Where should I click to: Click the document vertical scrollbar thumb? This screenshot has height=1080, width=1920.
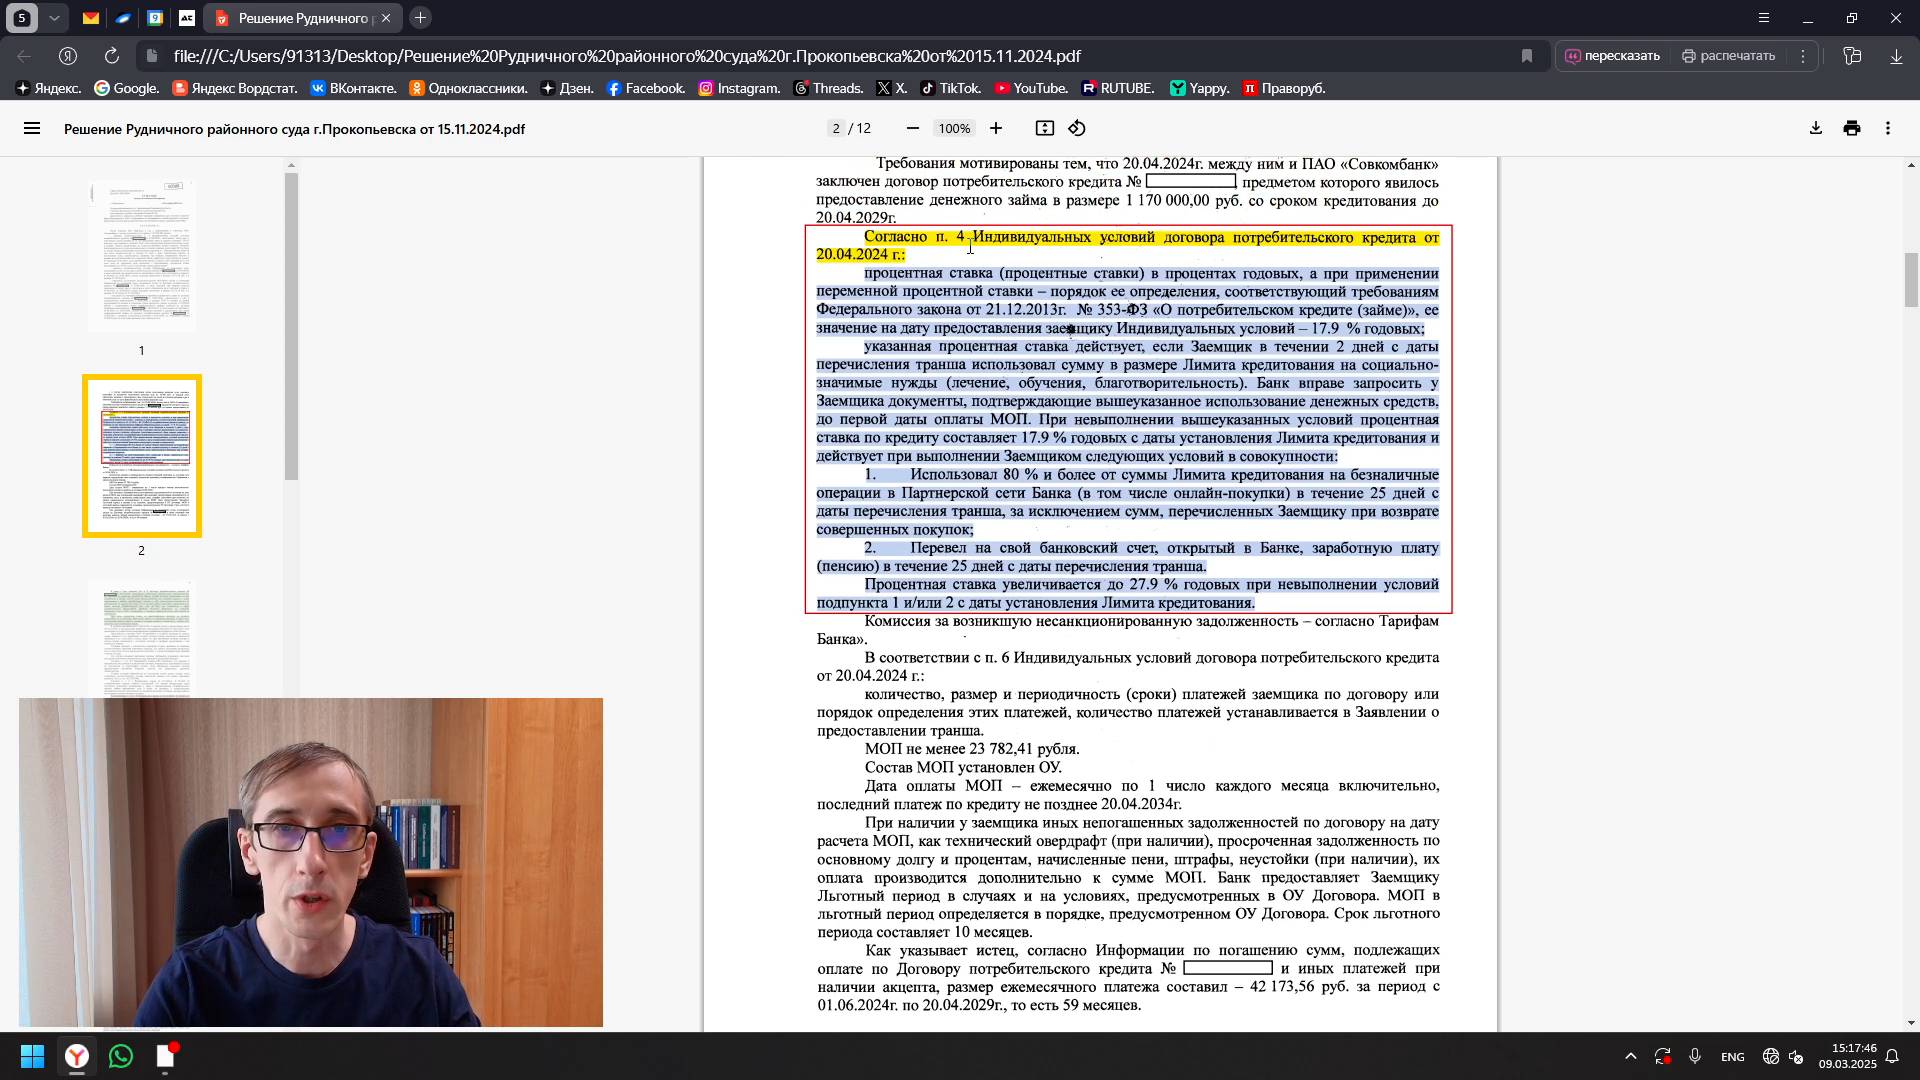click(x=1911, y=280)
